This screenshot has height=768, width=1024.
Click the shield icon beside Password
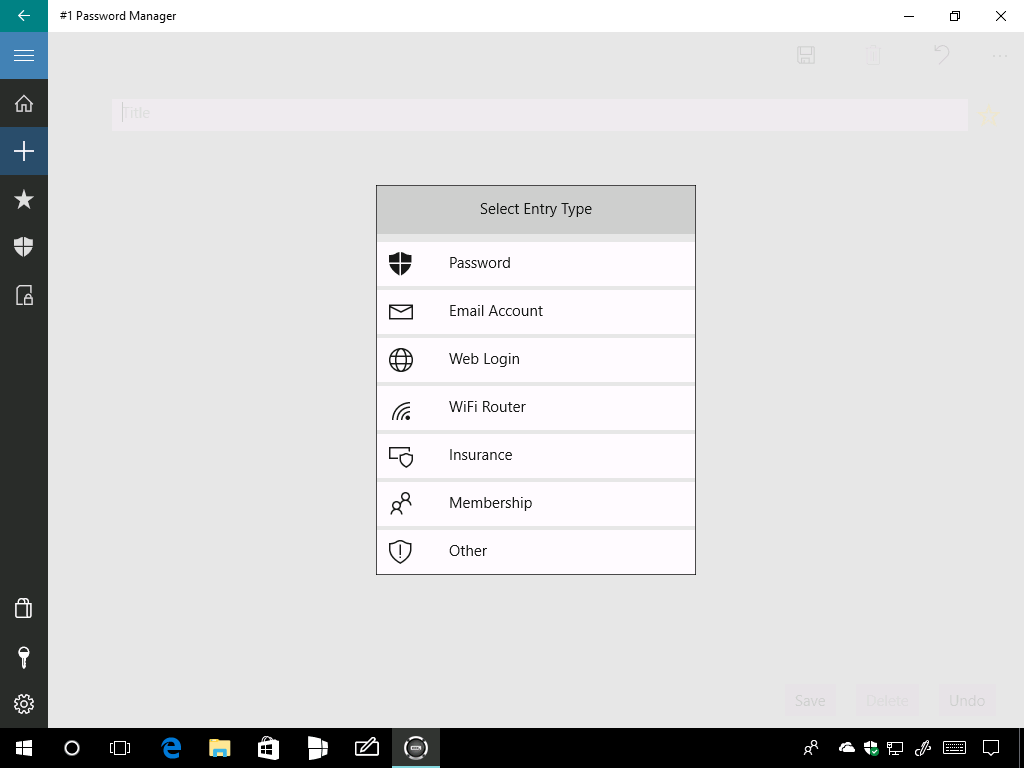point(400,264)
